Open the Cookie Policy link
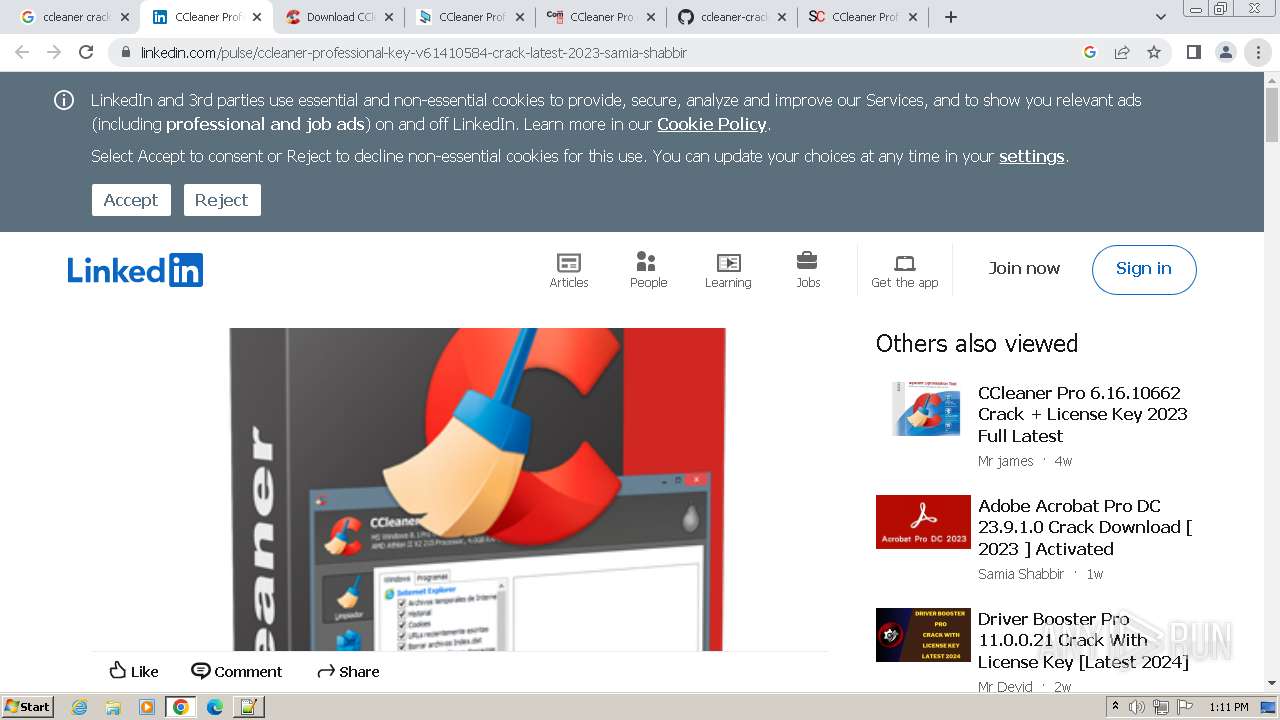 712,124
